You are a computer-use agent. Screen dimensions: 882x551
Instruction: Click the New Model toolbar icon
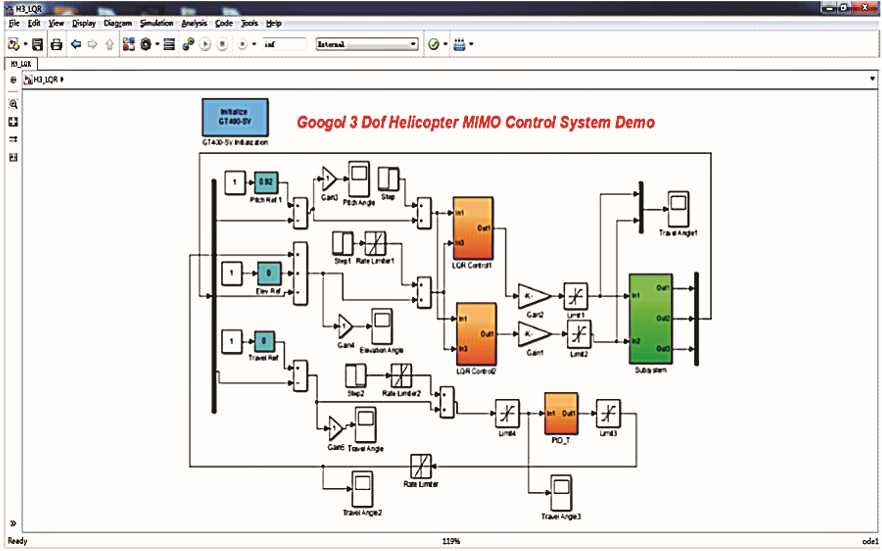point(14,44)
